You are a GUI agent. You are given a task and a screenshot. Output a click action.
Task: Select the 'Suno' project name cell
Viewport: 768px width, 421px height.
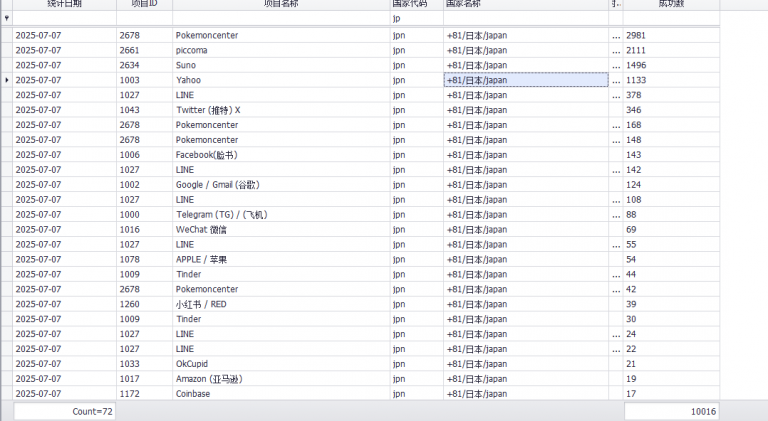[x=281, y=65]
